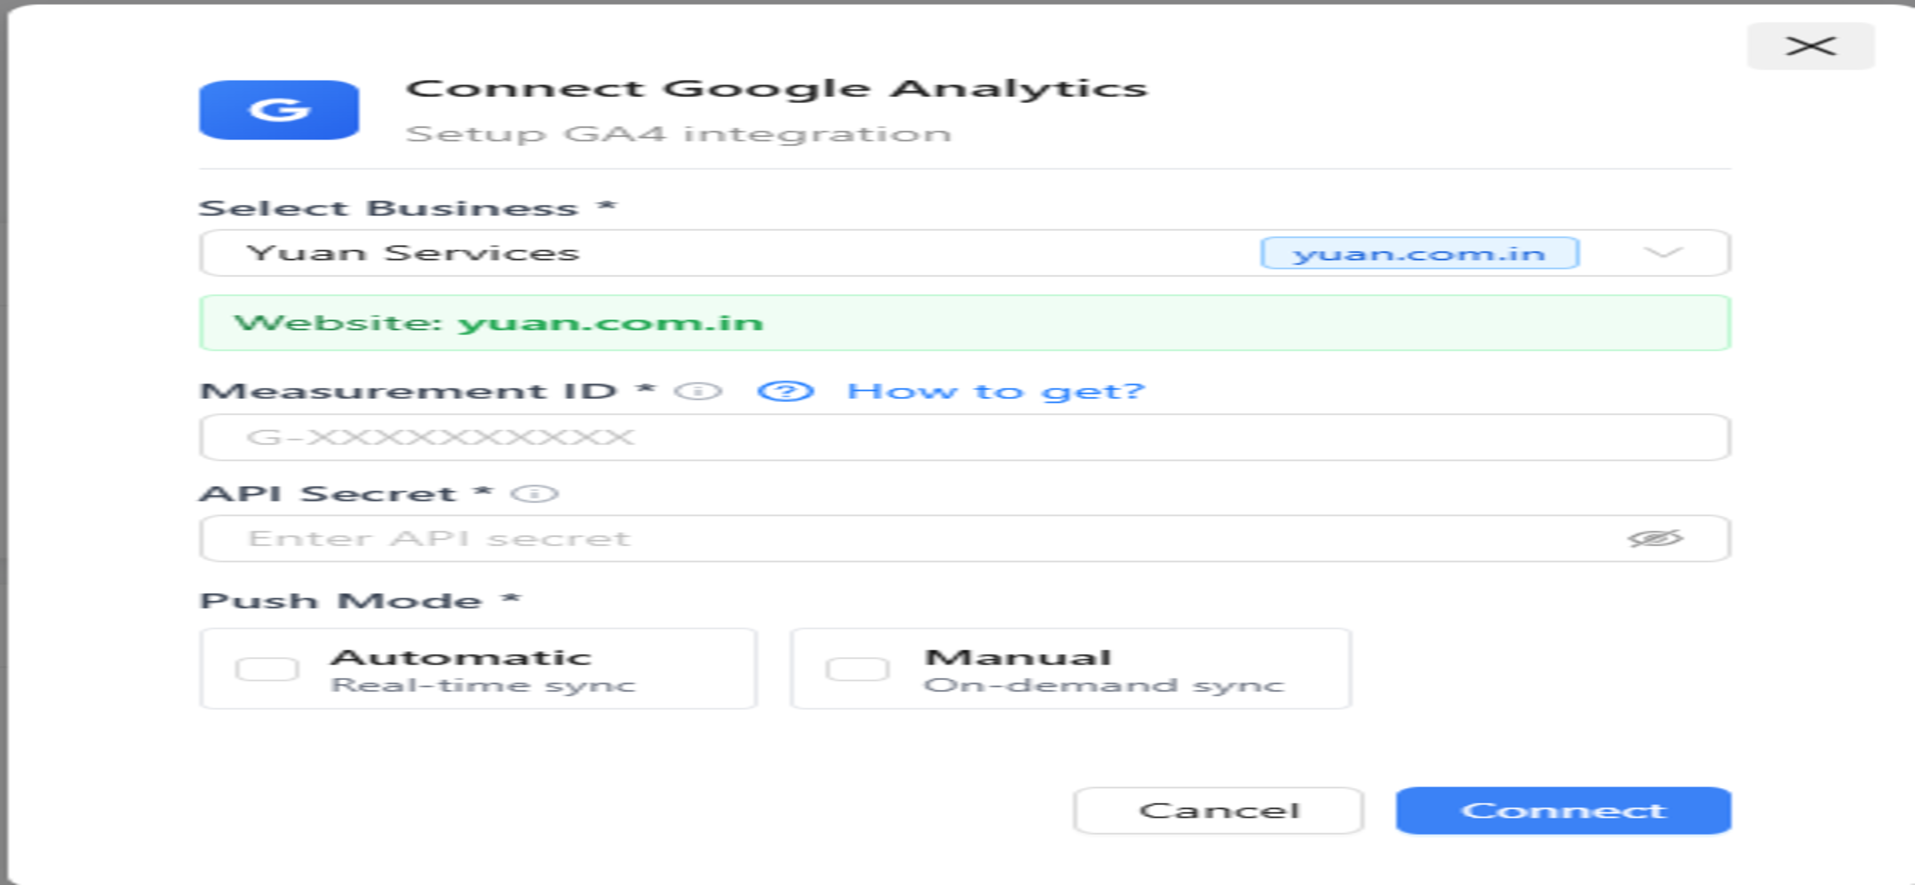Click the blue question mark help icon
The width and height of the screenshot is (1915, 885).
(x=785, y=391)
